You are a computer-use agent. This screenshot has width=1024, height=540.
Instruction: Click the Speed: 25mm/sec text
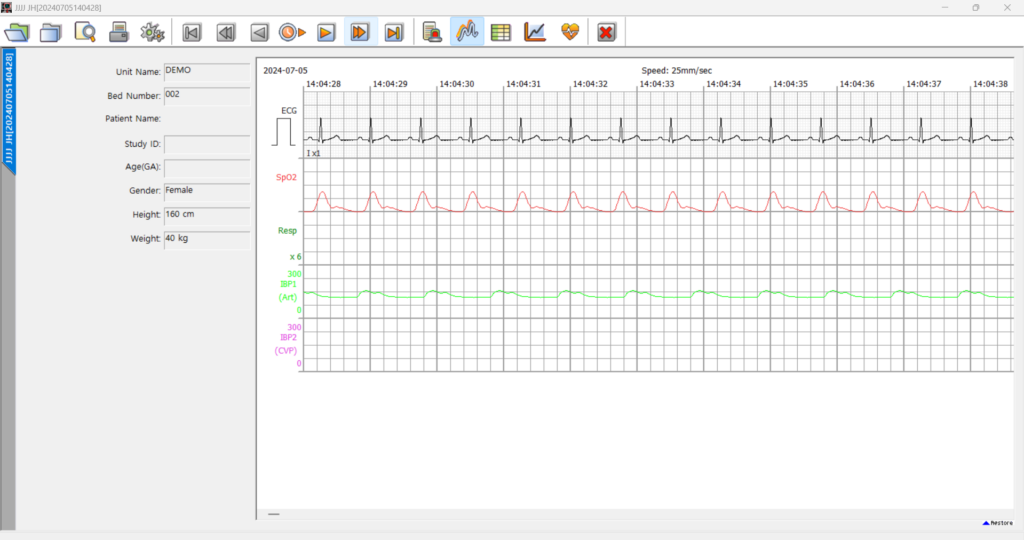tap(677, 71)
